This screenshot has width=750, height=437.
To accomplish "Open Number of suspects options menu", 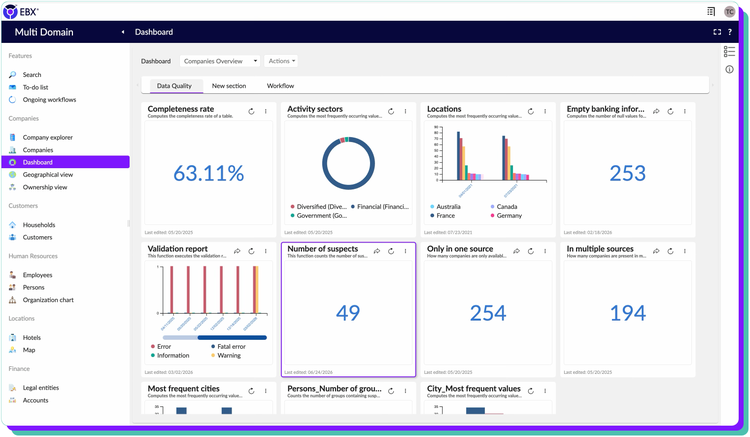I will pos(406,251).
